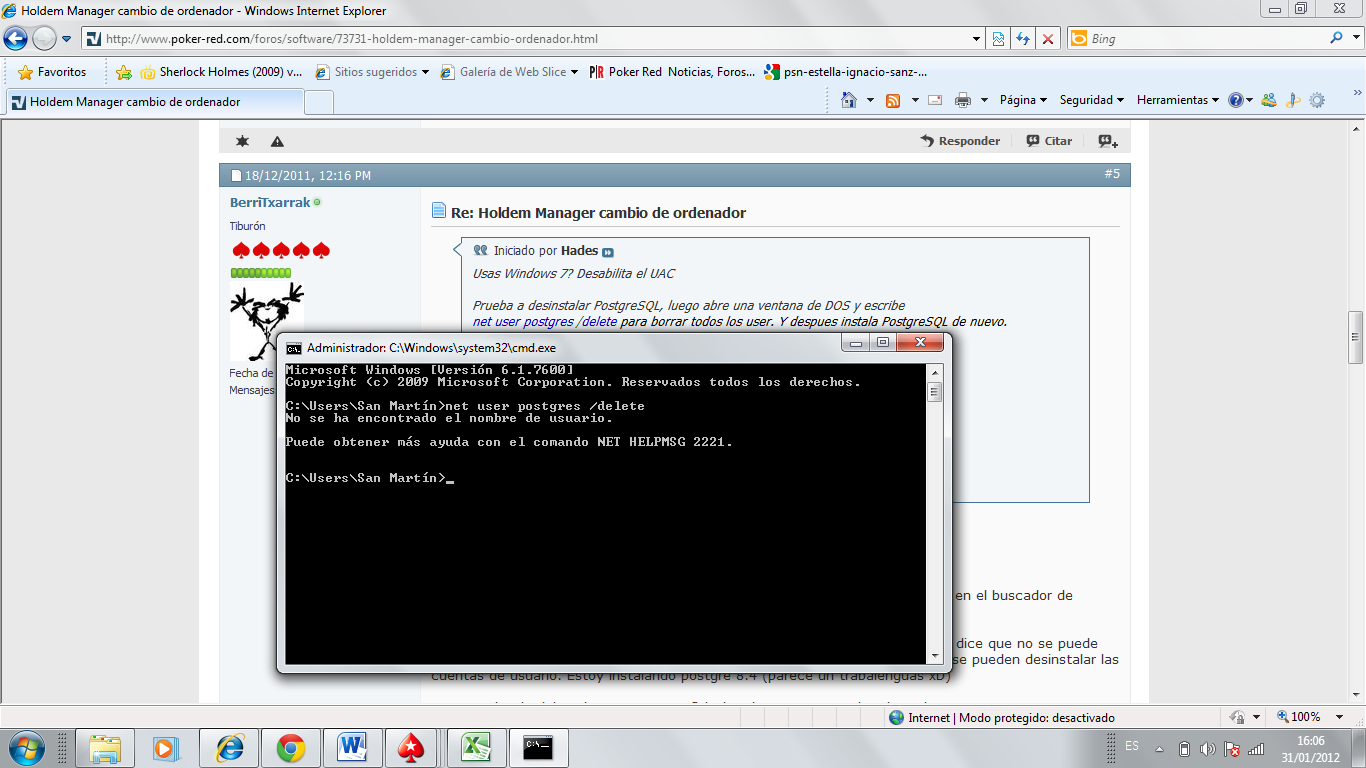Open Google Chrome from taskbar
The image size is (1366, 768).
pyautogui.click(x=291, y=748)
